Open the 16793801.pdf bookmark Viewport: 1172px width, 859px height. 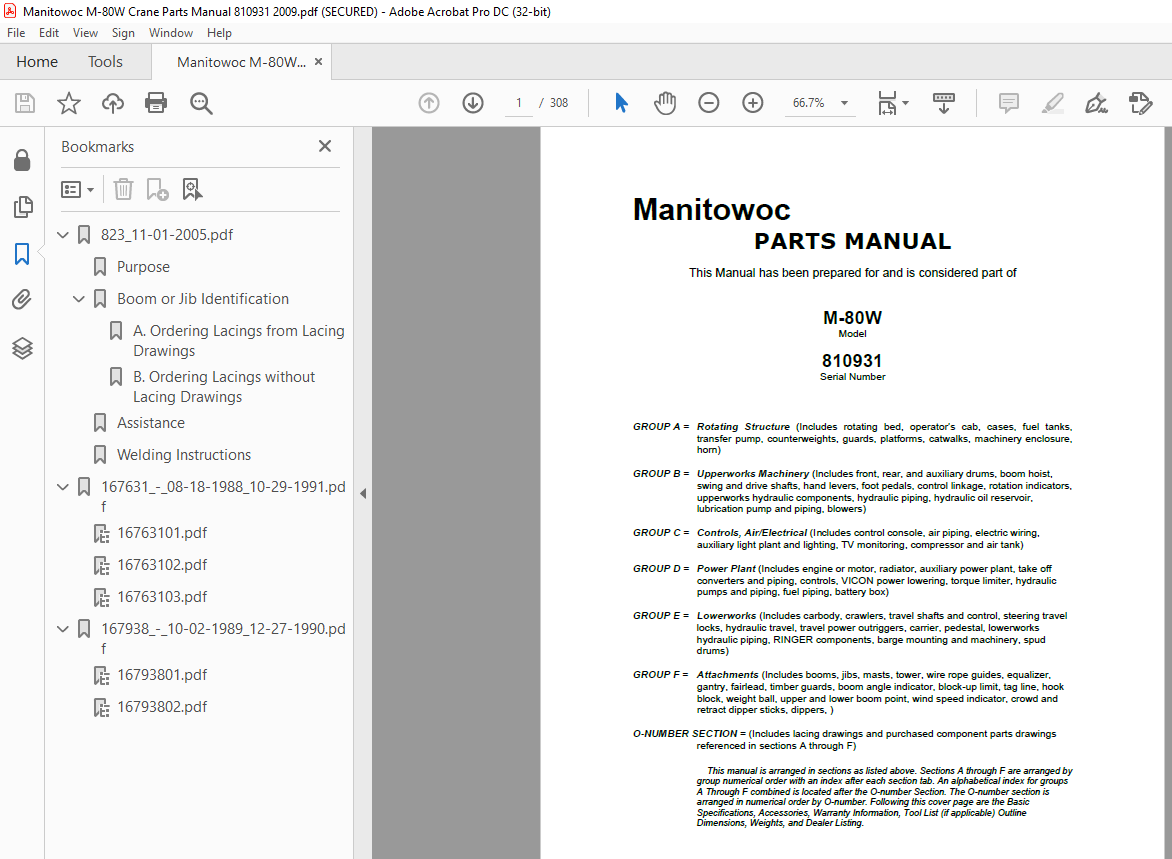click(x=162, y=675)
